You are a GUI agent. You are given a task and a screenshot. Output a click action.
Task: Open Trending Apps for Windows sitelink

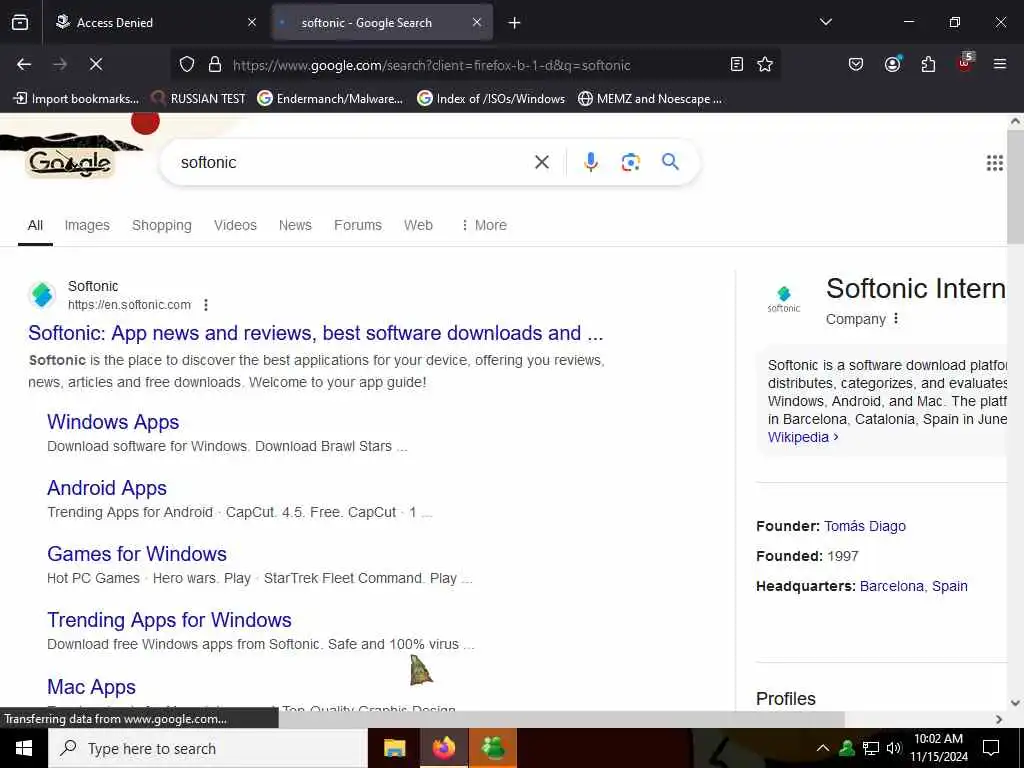[x=169, y=620]
